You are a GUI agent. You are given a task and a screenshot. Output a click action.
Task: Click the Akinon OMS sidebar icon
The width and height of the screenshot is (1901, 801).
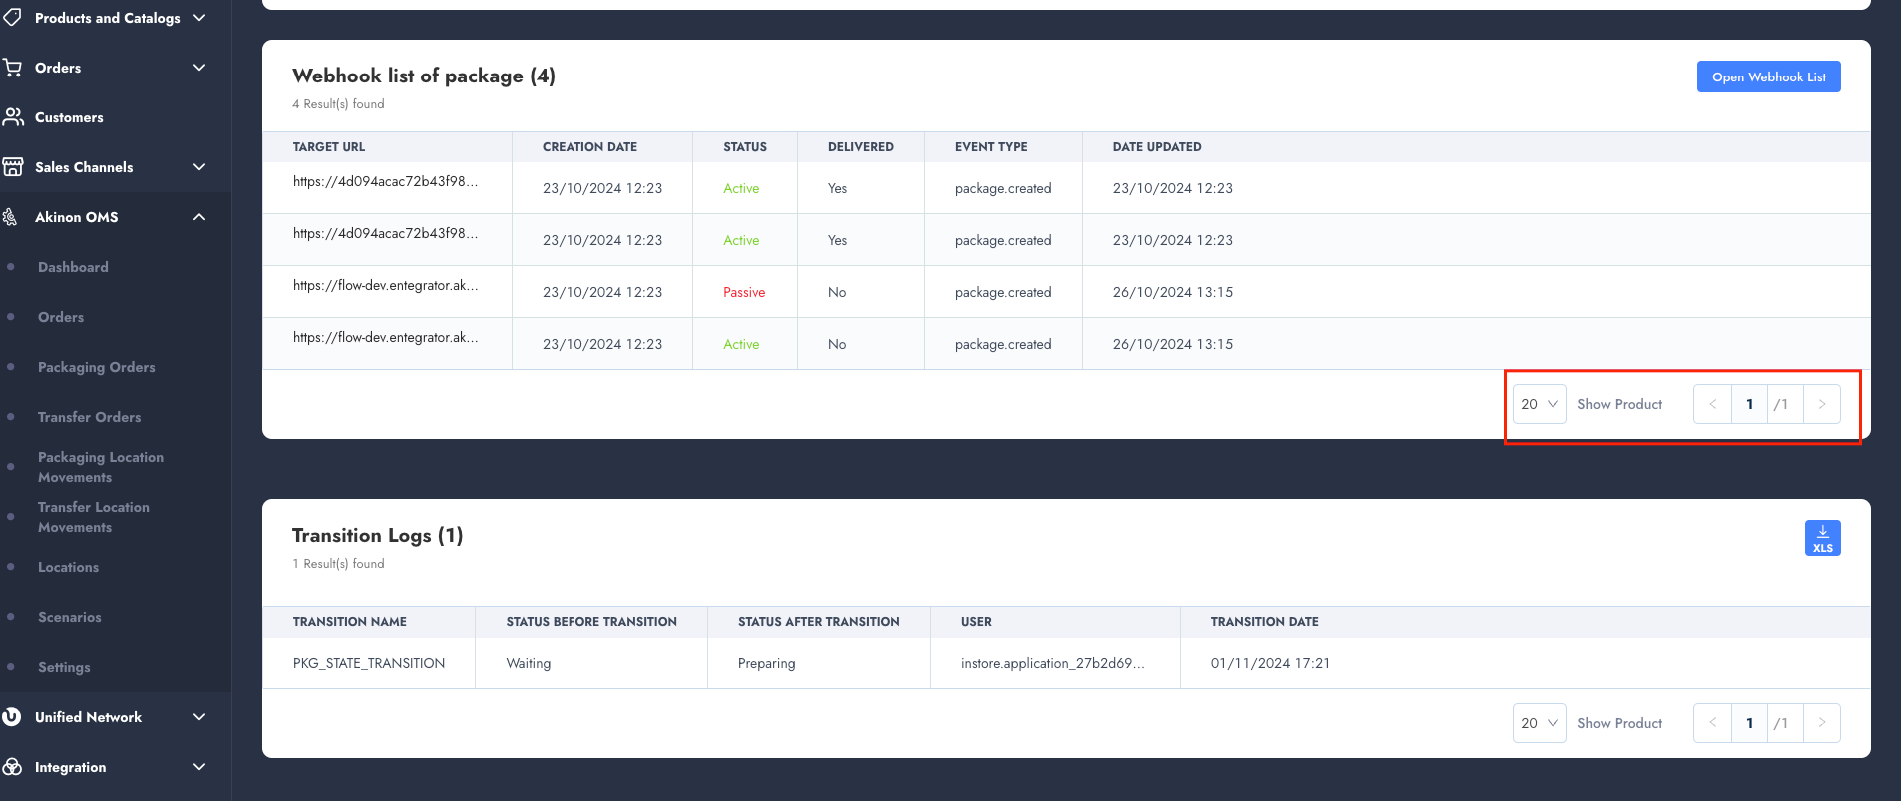11,217
